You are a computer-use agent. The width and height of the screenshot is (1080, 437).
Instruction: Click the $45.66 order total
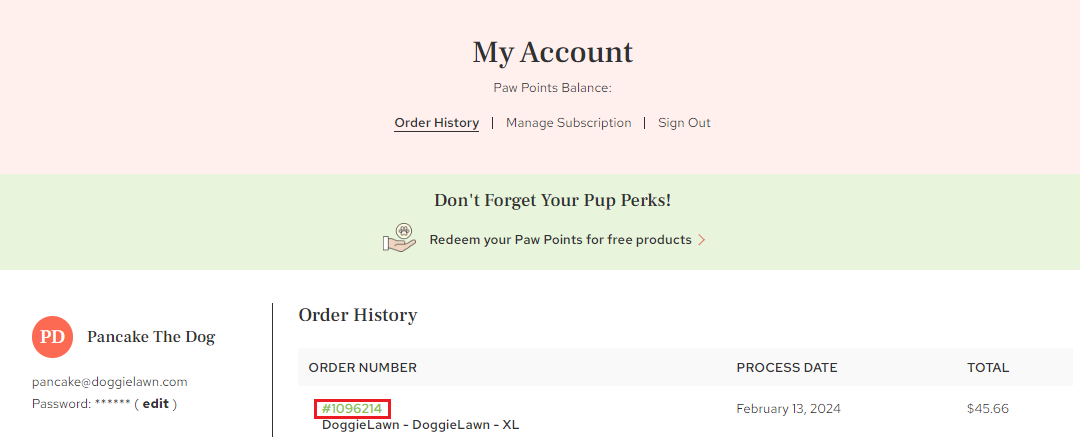point(988,409)
